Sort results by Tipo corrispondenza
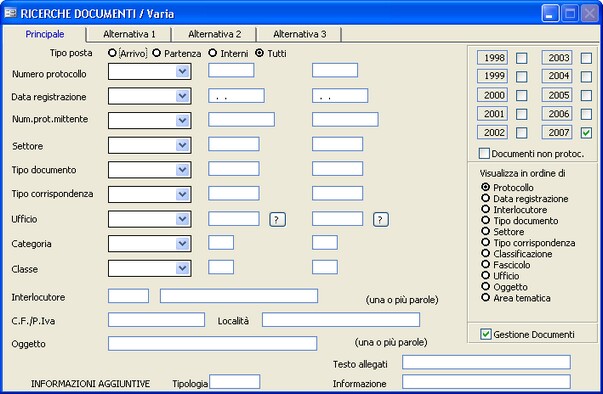 coord(486,242)
